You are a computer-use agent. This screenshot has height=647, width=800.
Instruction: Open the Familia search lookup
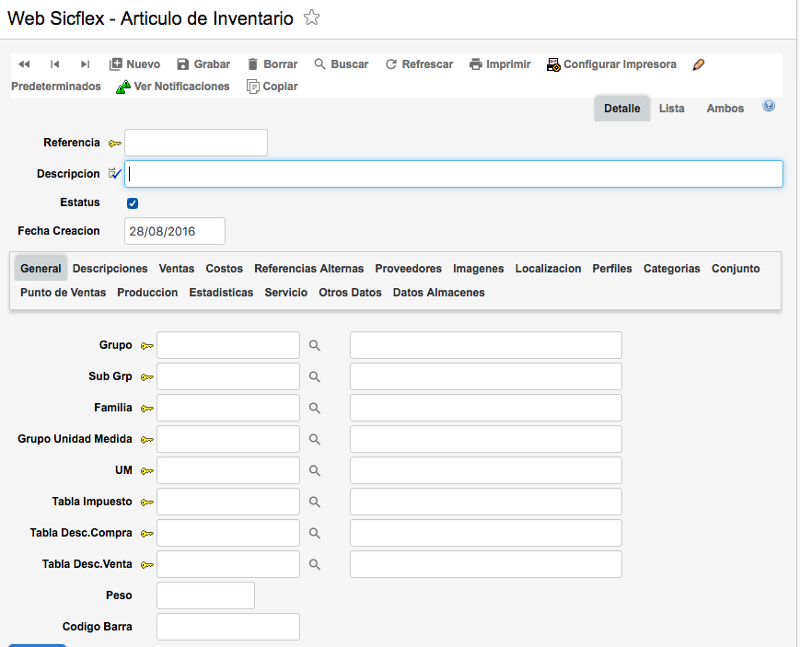(314, 408)
